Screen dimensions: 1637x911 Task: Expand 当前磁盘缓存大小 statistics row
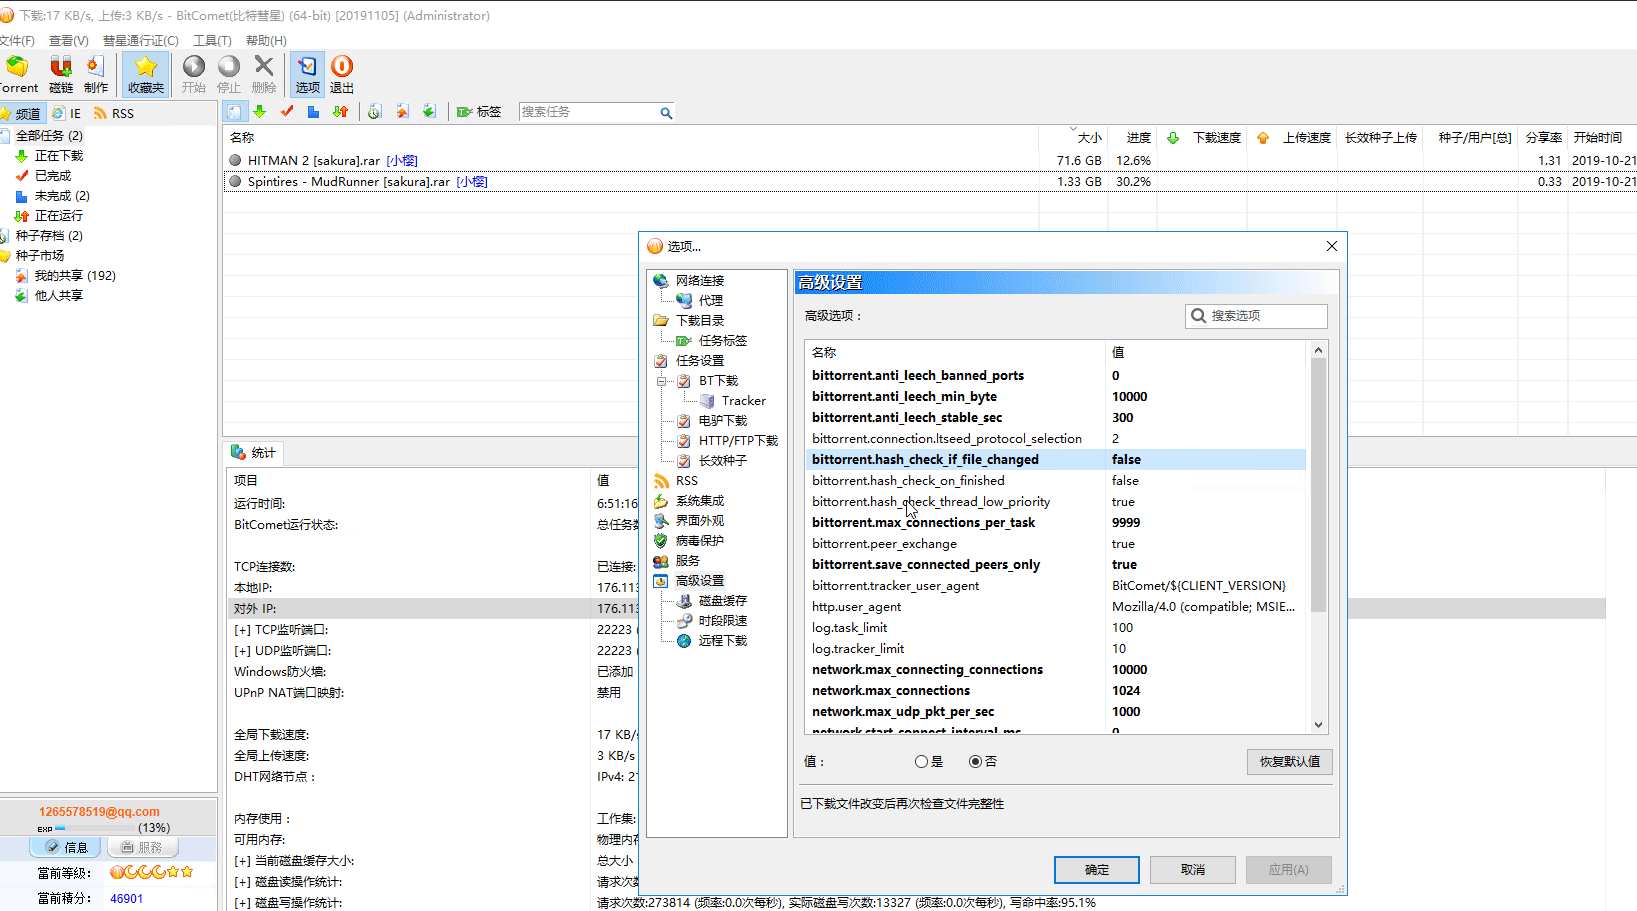[242, 861]
